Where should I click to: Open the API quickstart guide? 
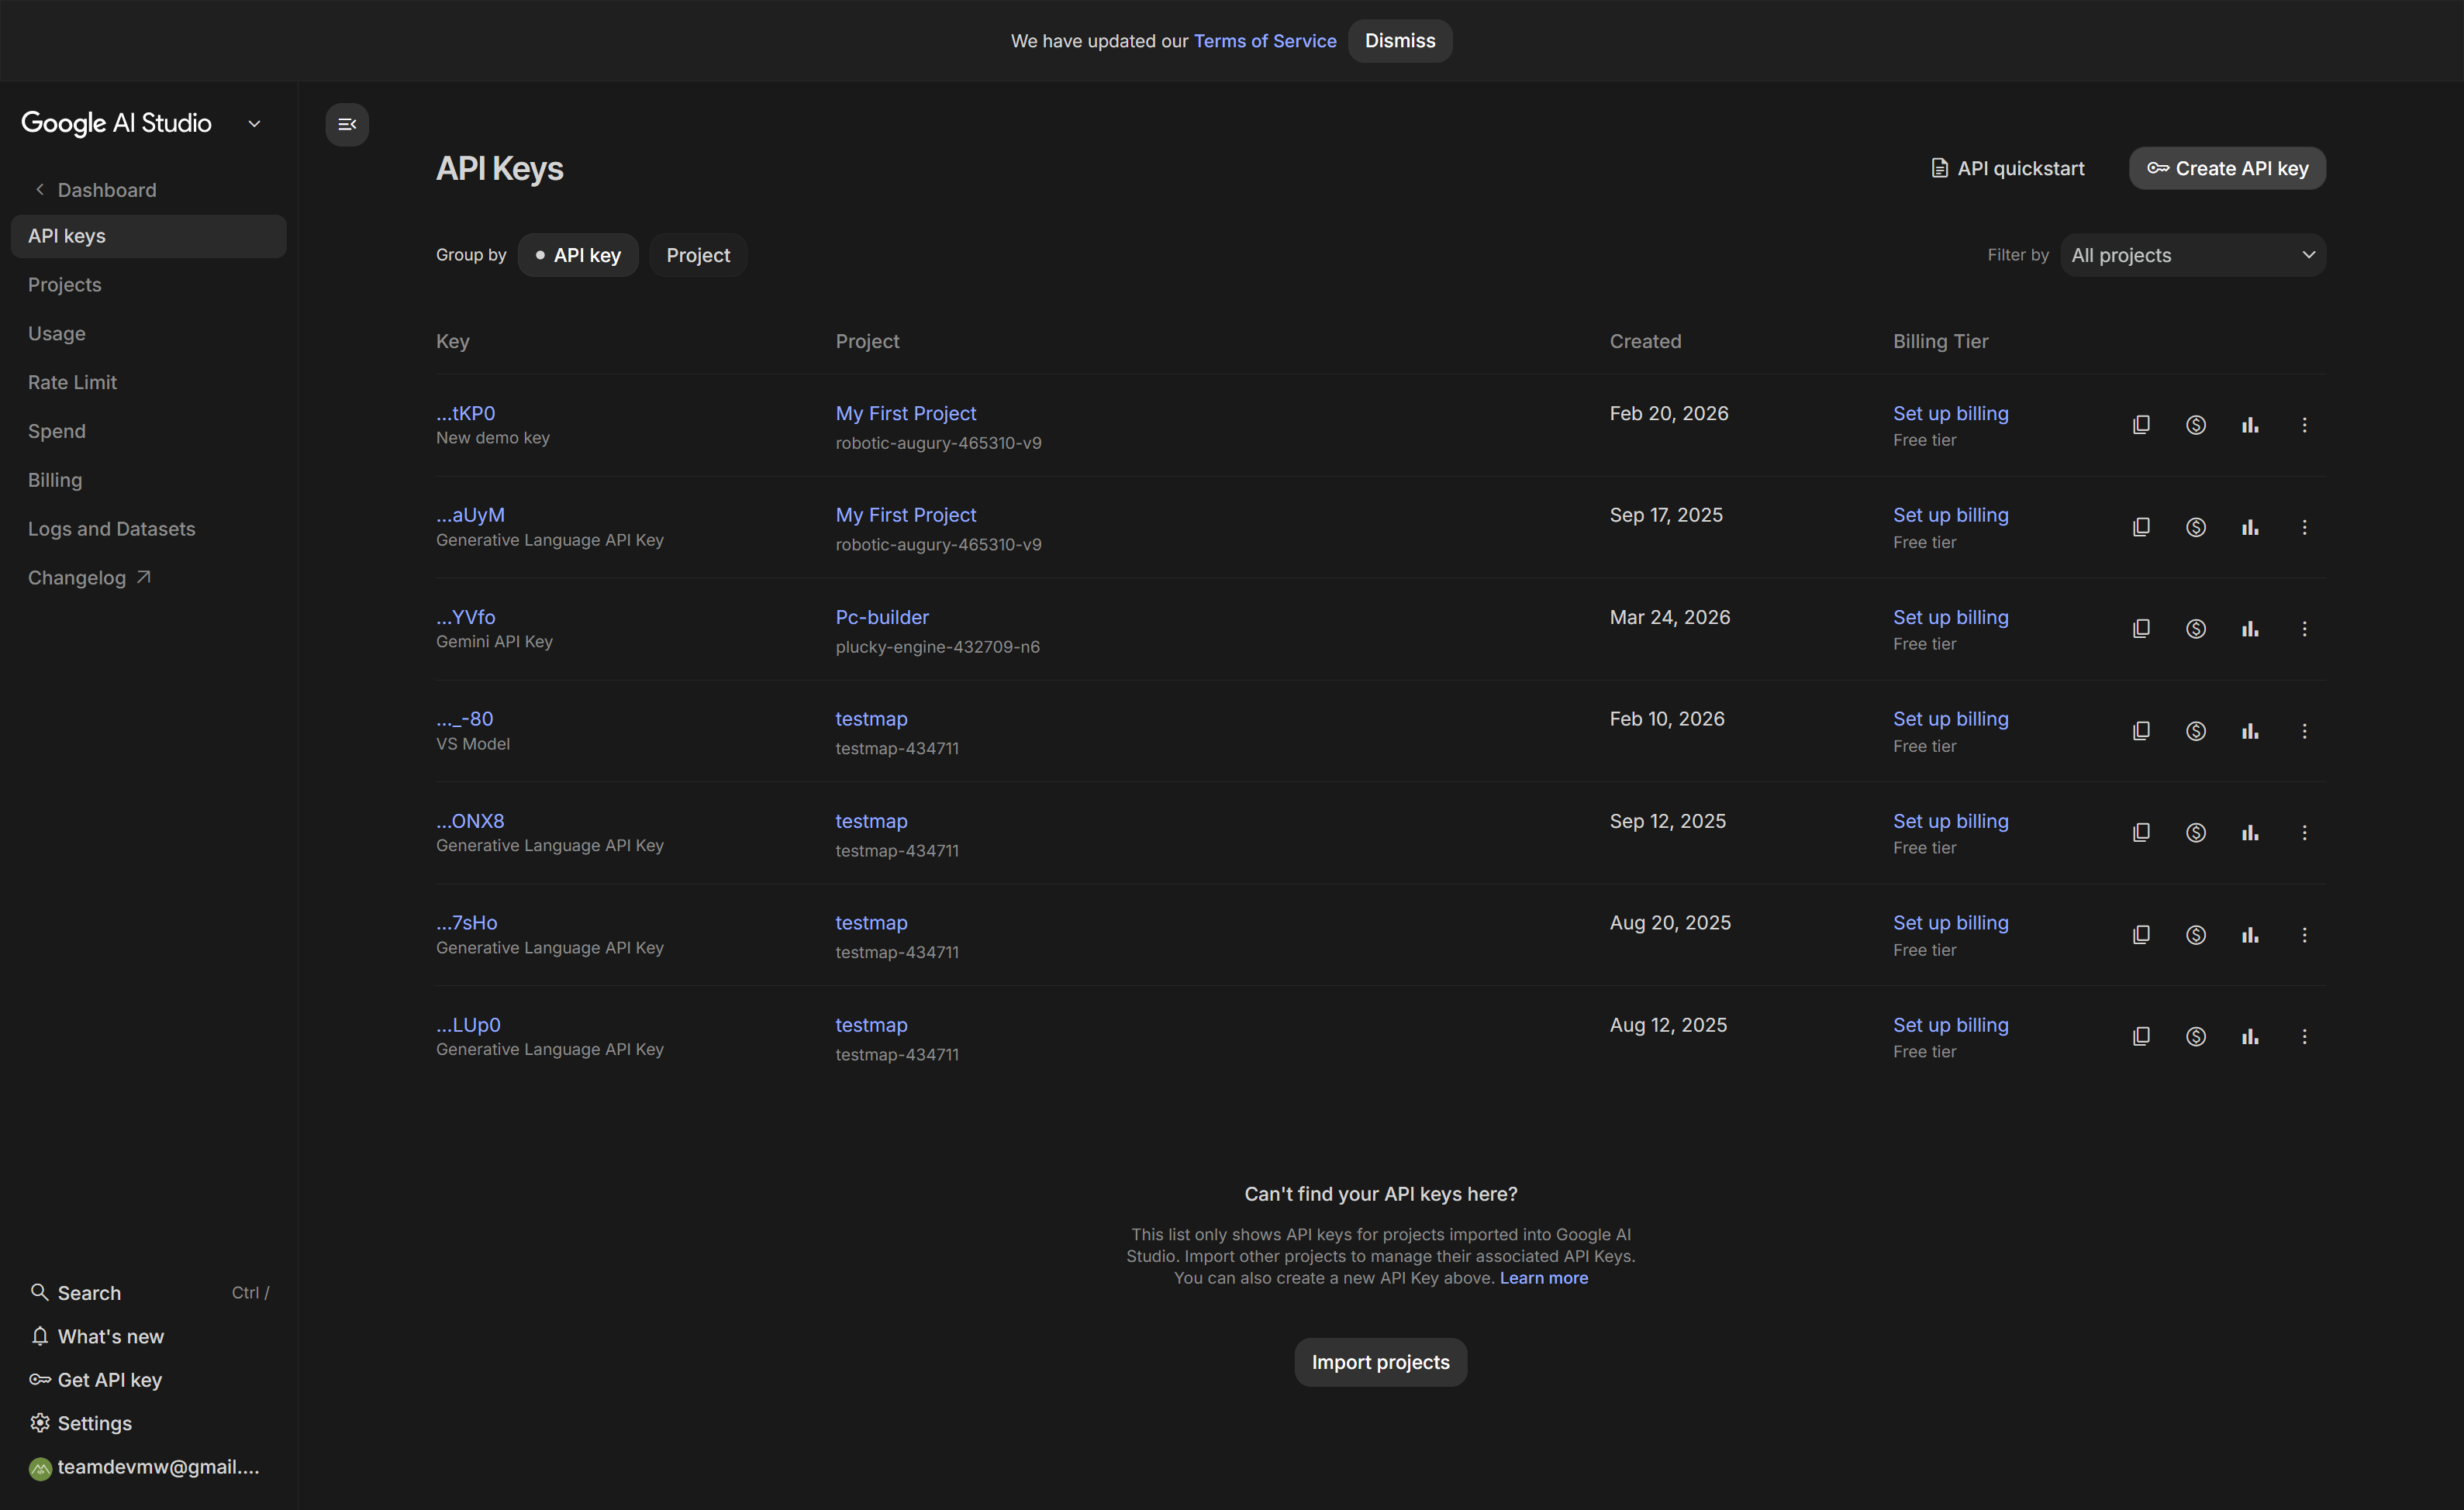click(2007, 168)
